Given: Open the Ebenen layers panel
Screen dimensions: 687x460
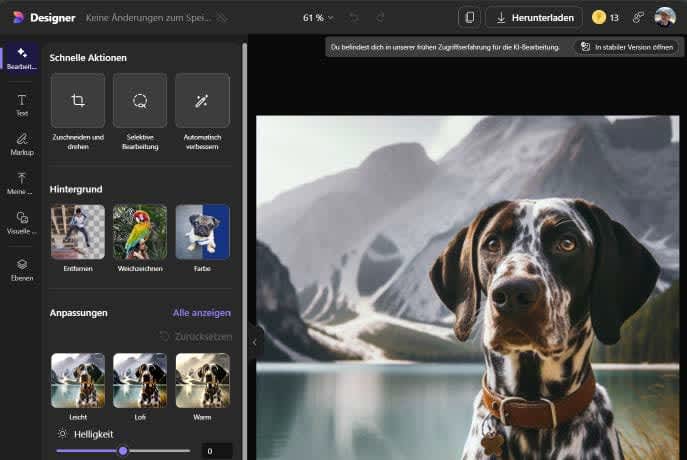Looking at the screenshot, I should [21, 269].
